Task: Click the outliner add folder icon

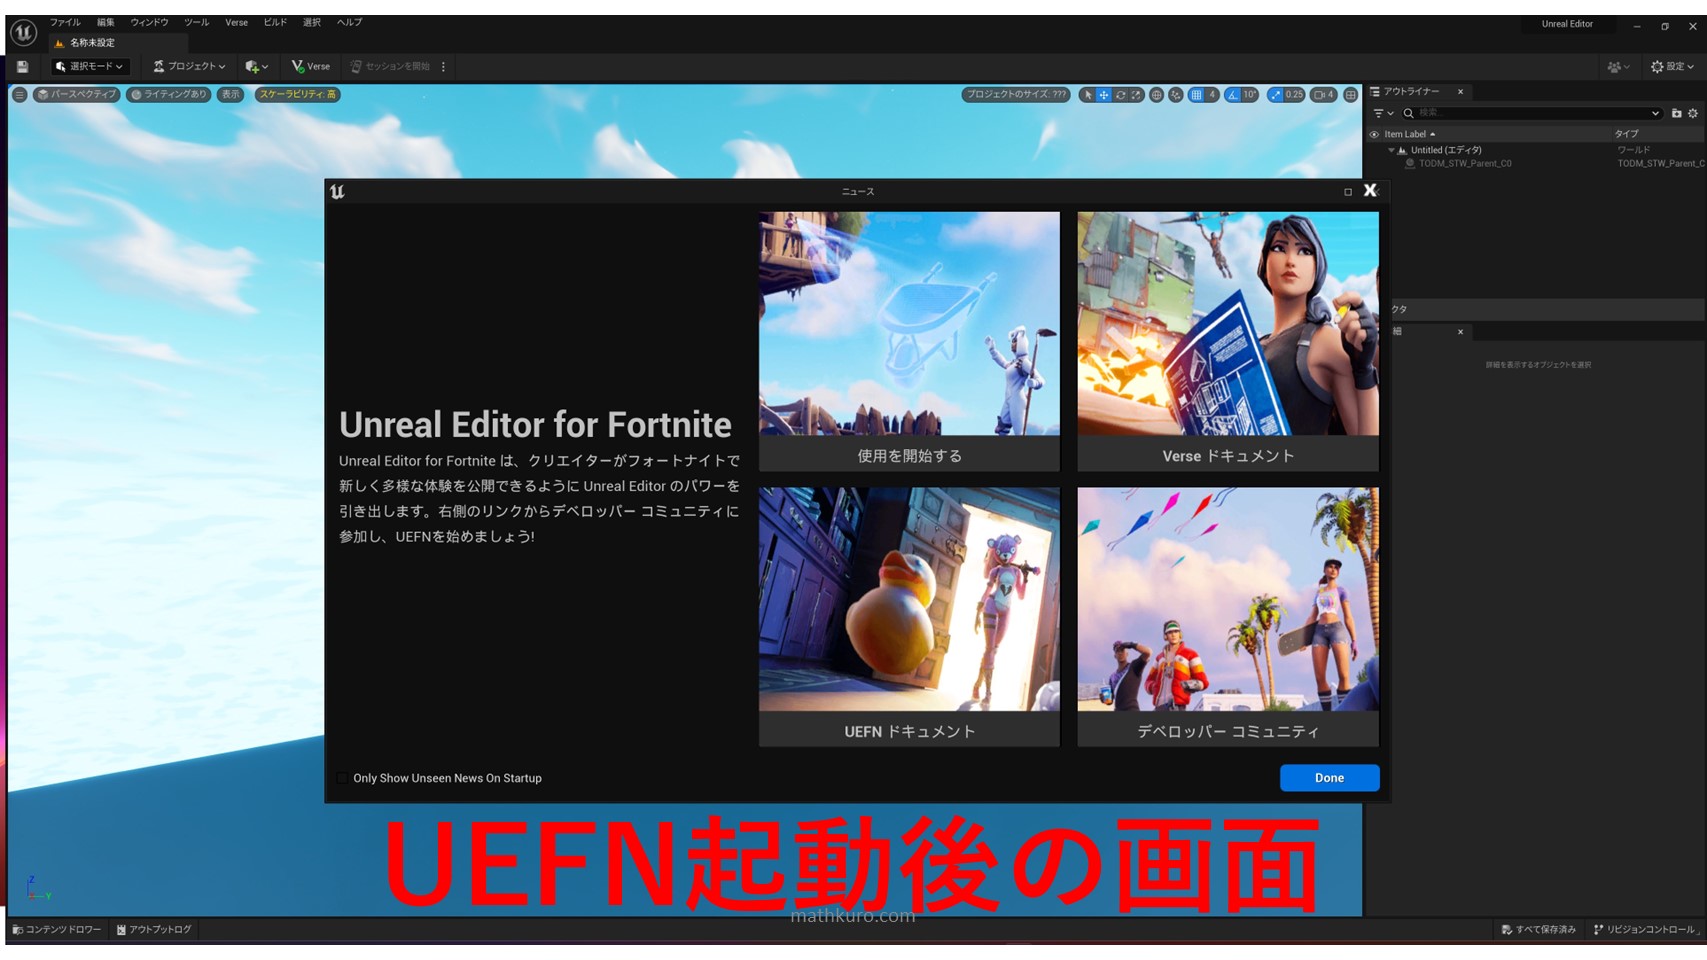Action: (x=1677, y=113)
